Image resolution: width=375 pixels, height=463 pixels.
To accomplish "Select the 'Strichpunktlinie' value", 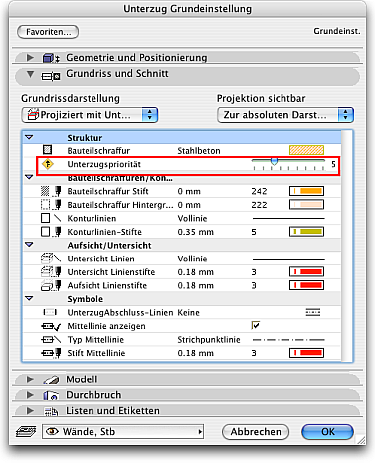I will tap(209, 340).
